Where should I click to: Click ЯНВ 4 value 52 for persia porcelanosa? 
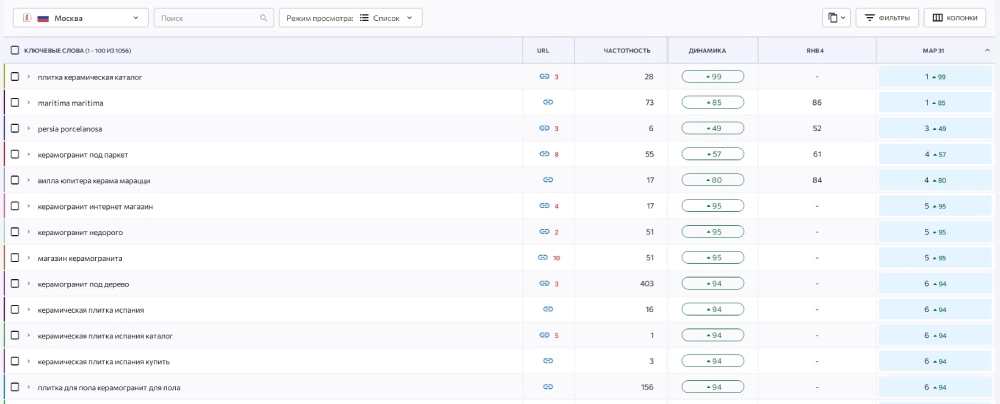tap(817, 128)
